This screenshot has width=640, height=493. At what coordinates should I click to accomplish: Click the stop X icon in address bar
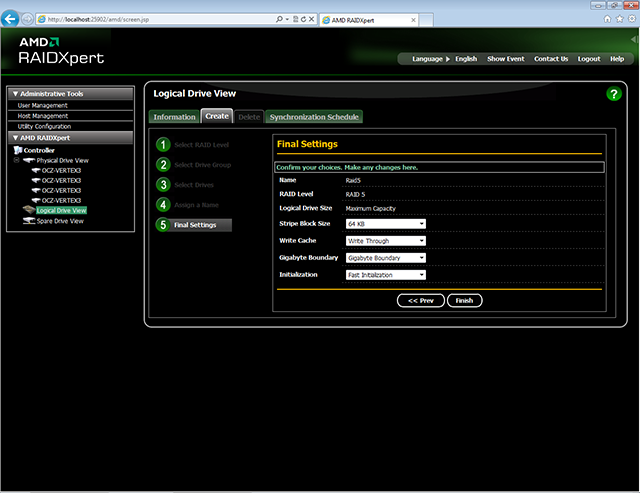pos(311,19)
